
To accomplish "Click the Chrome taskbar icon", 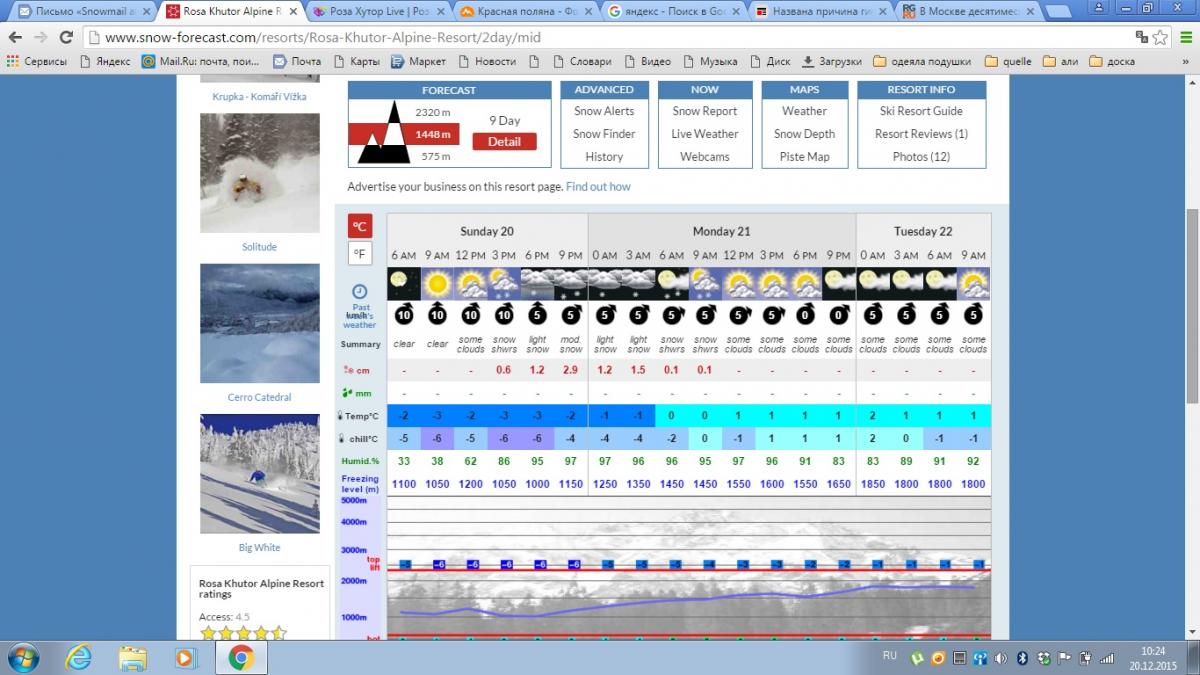I will [x=240, y=658].
